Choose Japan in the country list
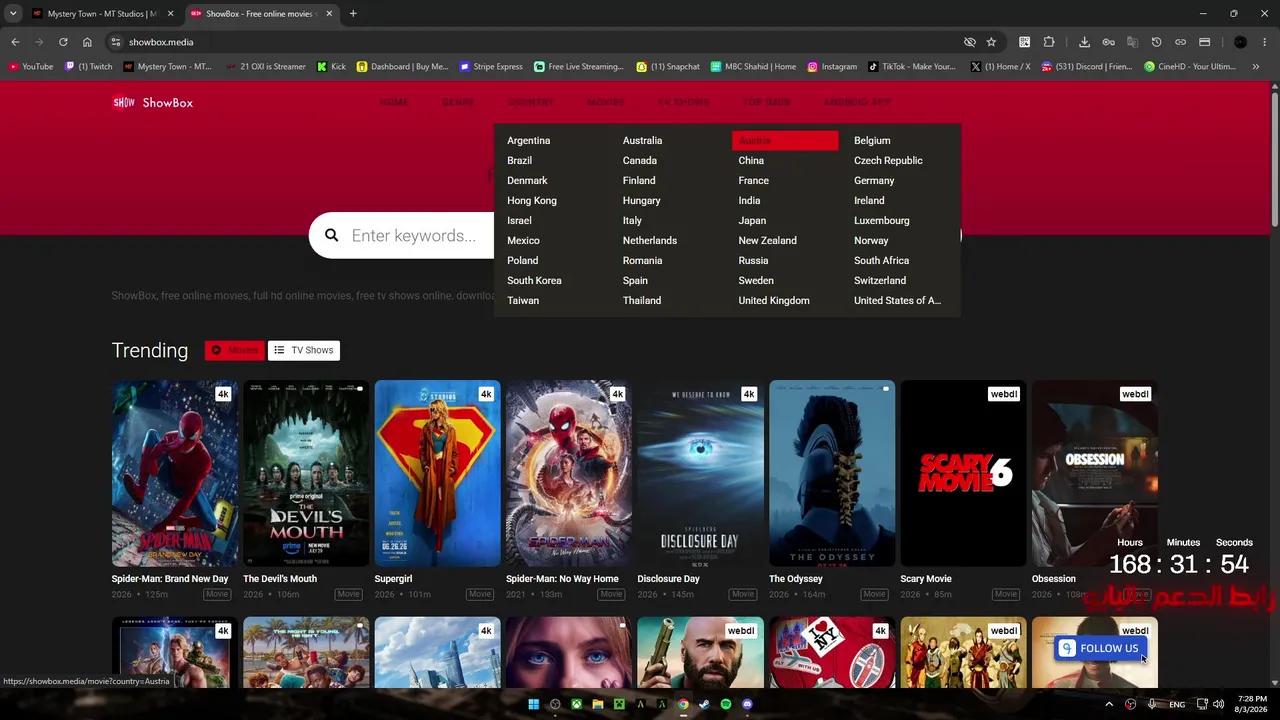The height and width of the screenshot is (720, 1280). (x=752, y=221)
